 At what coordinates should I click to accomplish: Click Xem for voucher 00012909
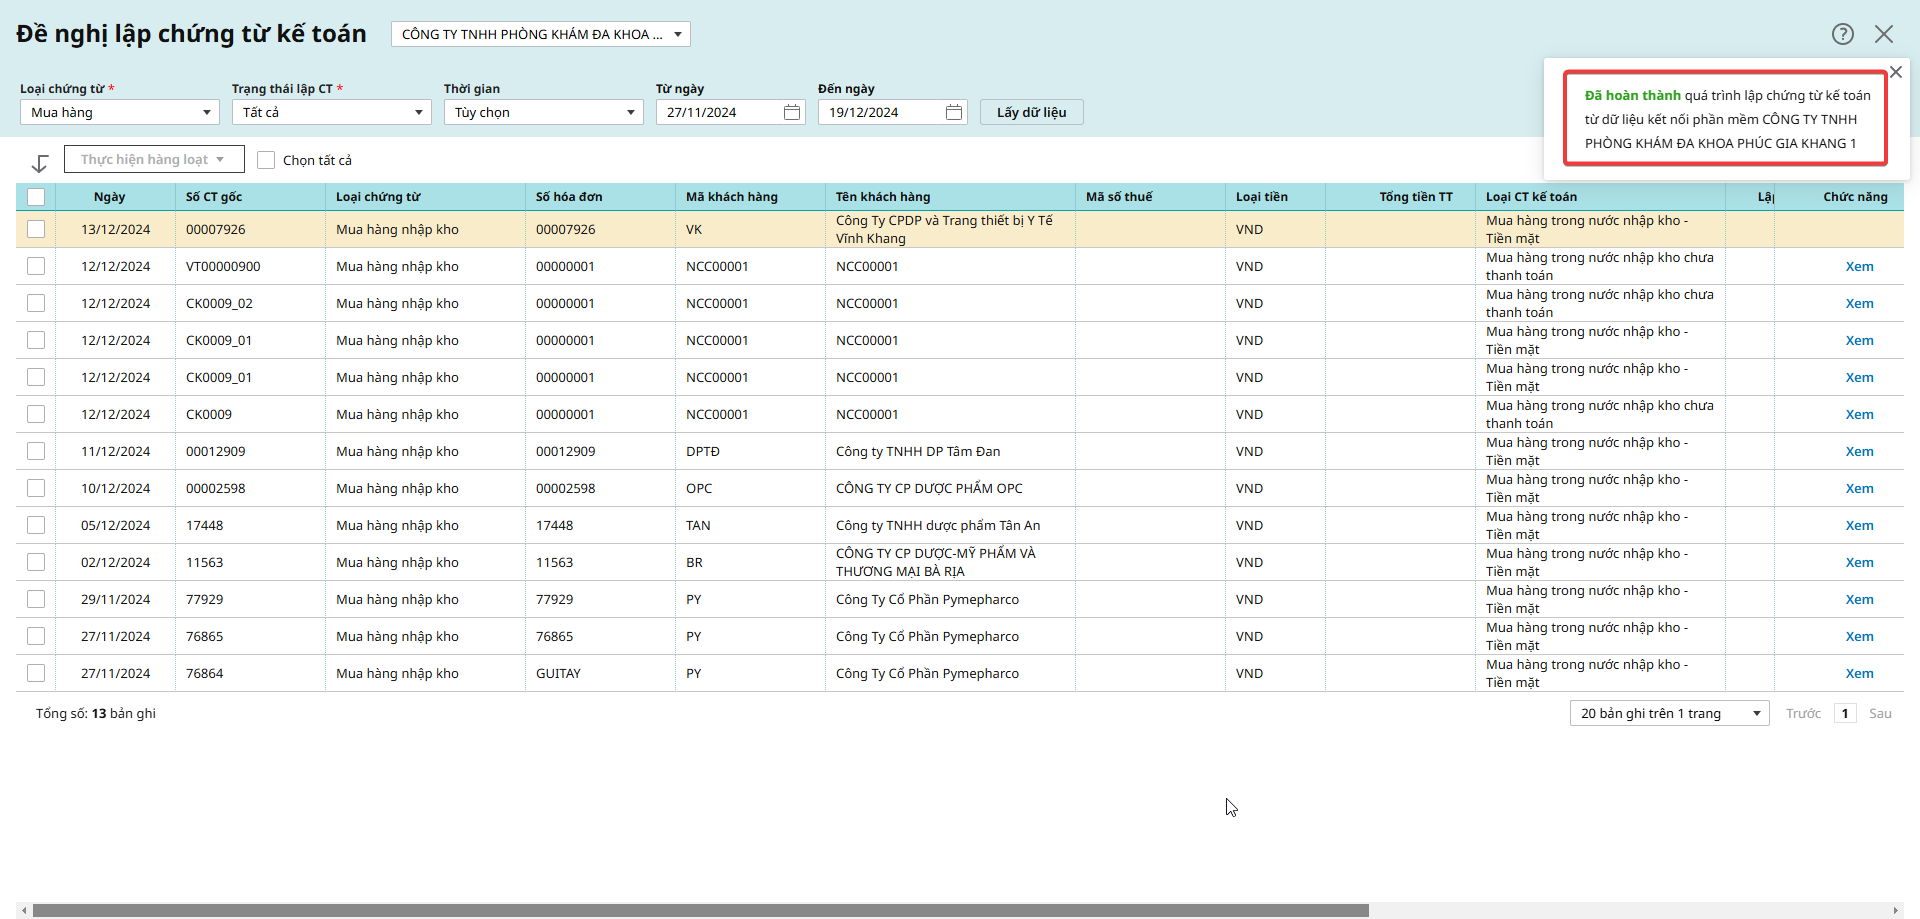tap(1859, 451)
